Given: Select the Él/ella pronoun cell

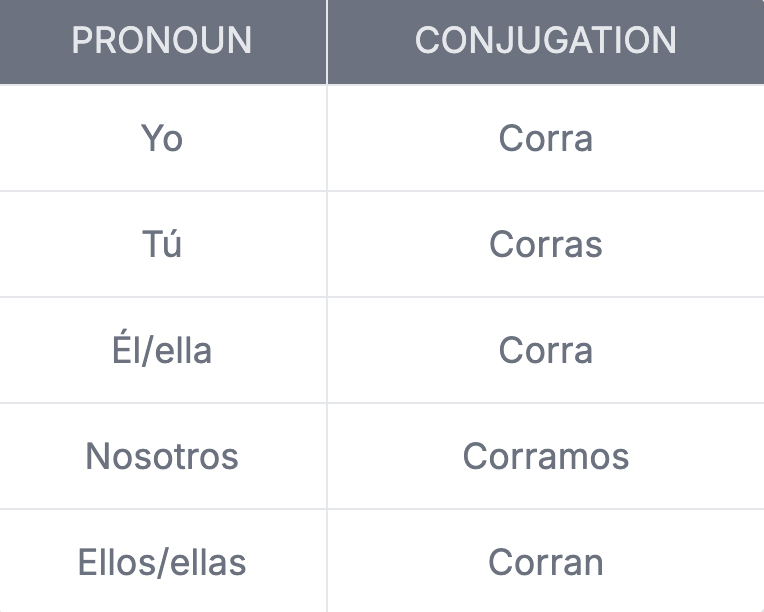Looking at the screenshot, I should [x=163, y=350].
